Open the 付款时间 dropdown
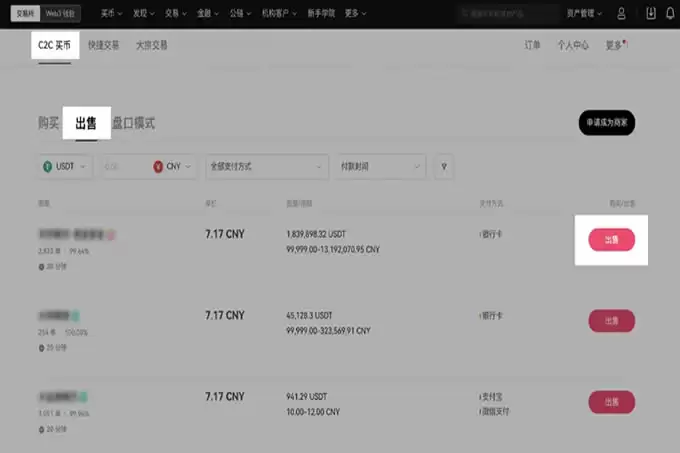680x453 pixels. [381, 166]
